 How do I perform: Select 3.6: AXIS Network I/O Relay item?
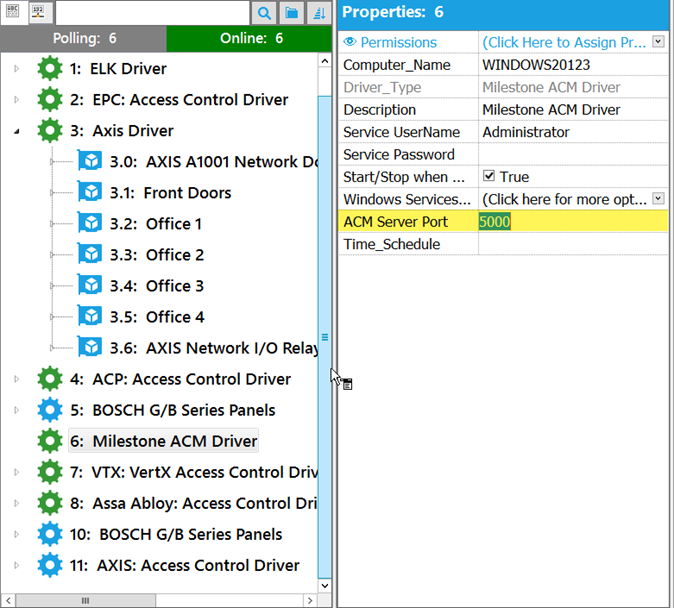[x=214, y=348]
